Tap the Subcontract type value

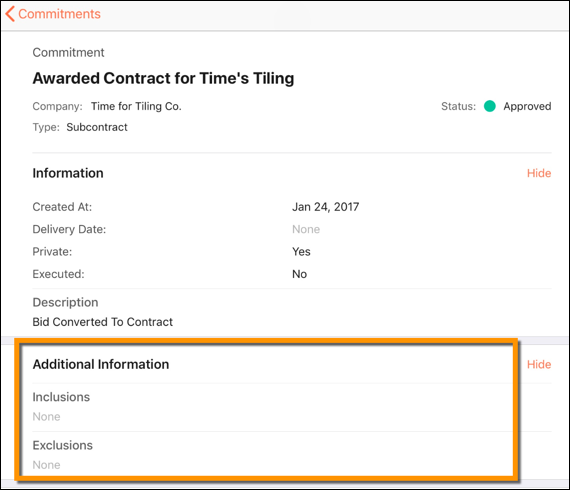97,127
